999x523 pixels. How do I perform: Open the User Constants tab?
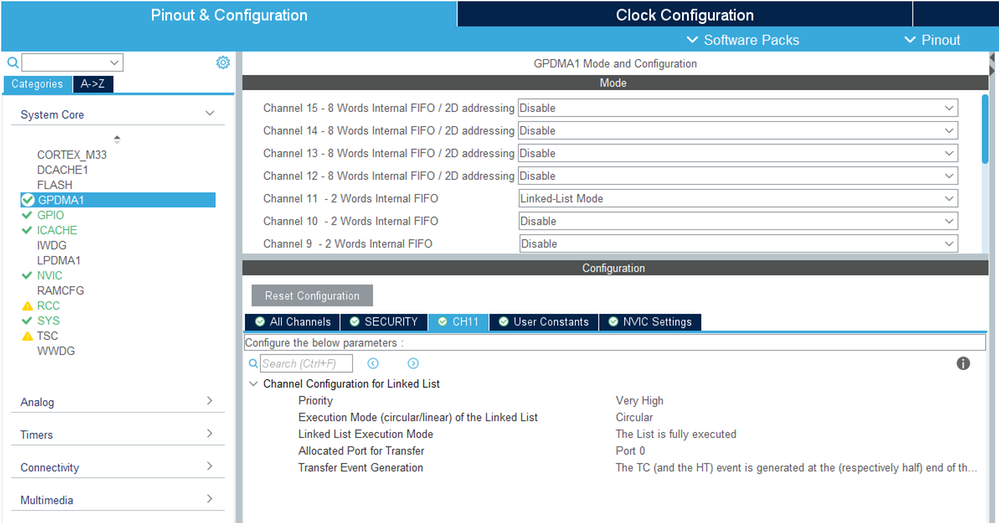(x=543, y=322)
